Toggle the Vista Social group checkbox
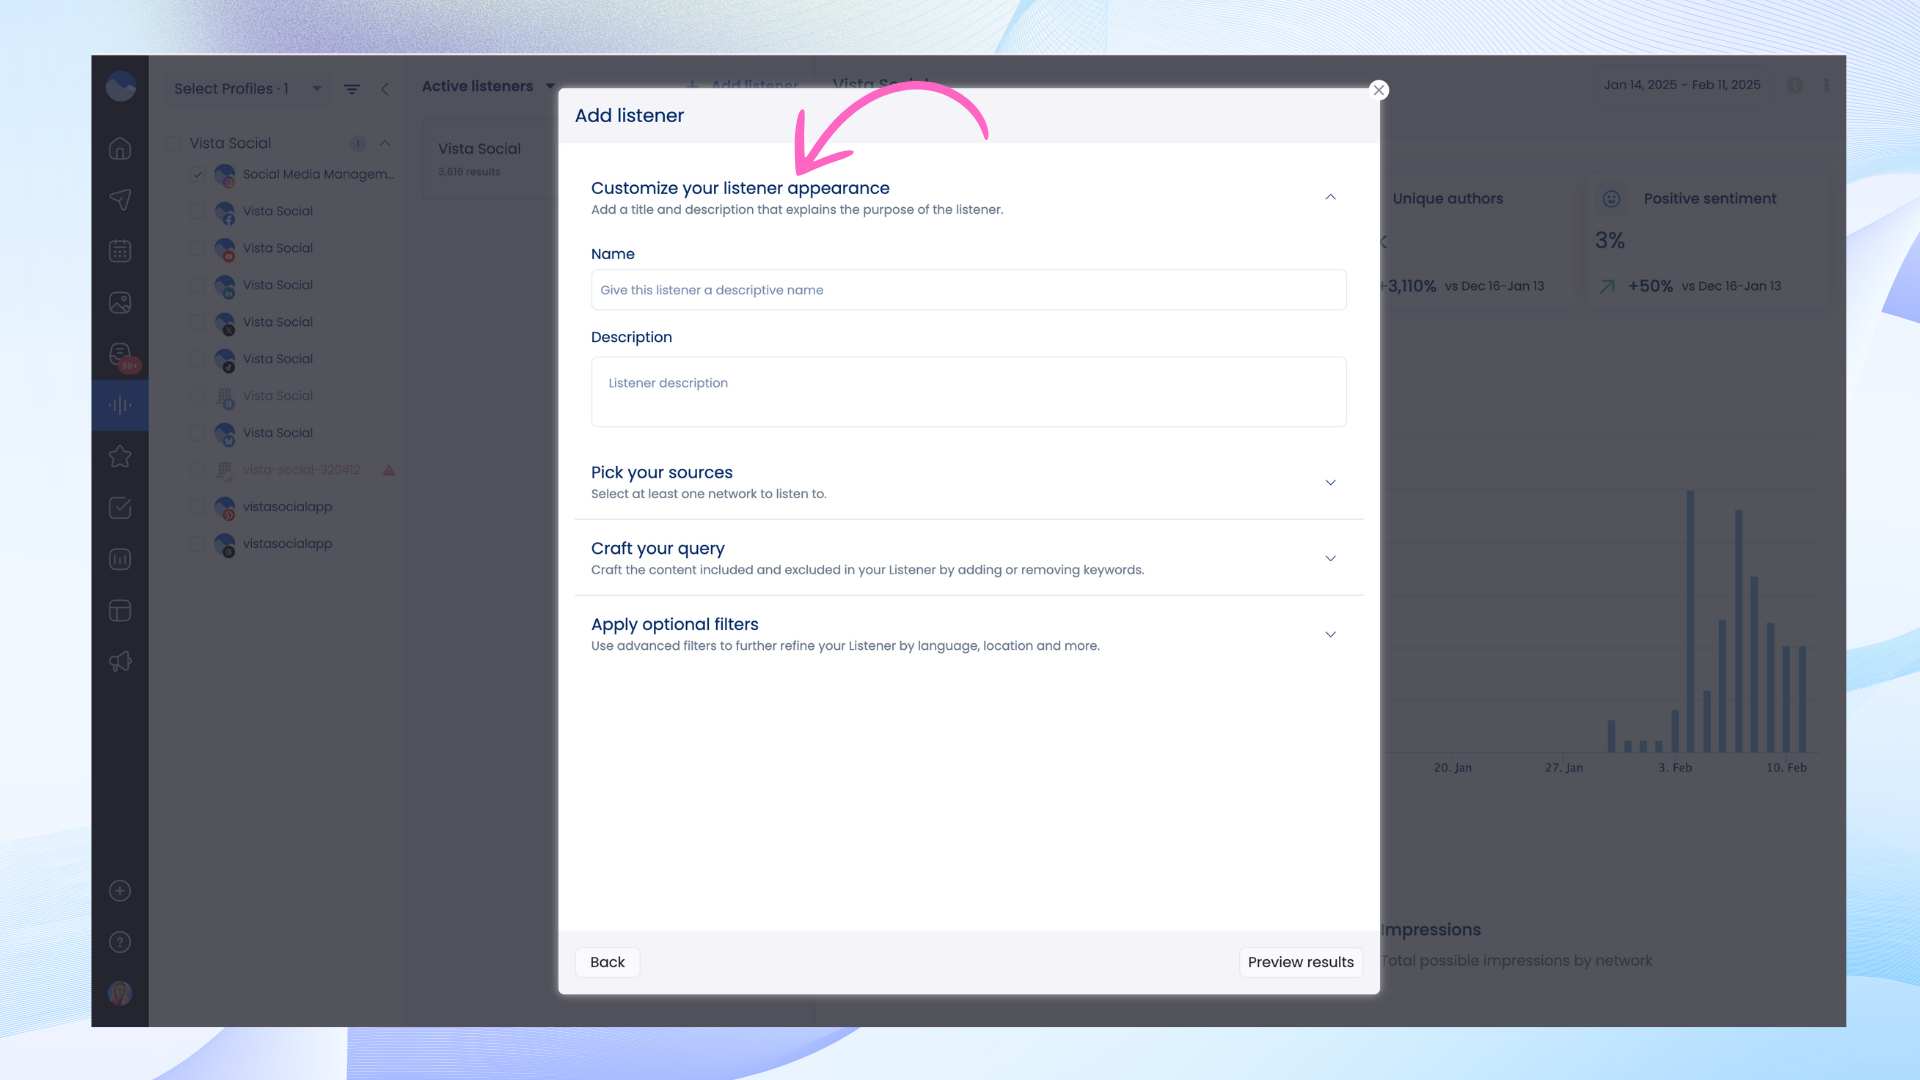Screen dimensions: 1920x1080 [x=174, y=143]
